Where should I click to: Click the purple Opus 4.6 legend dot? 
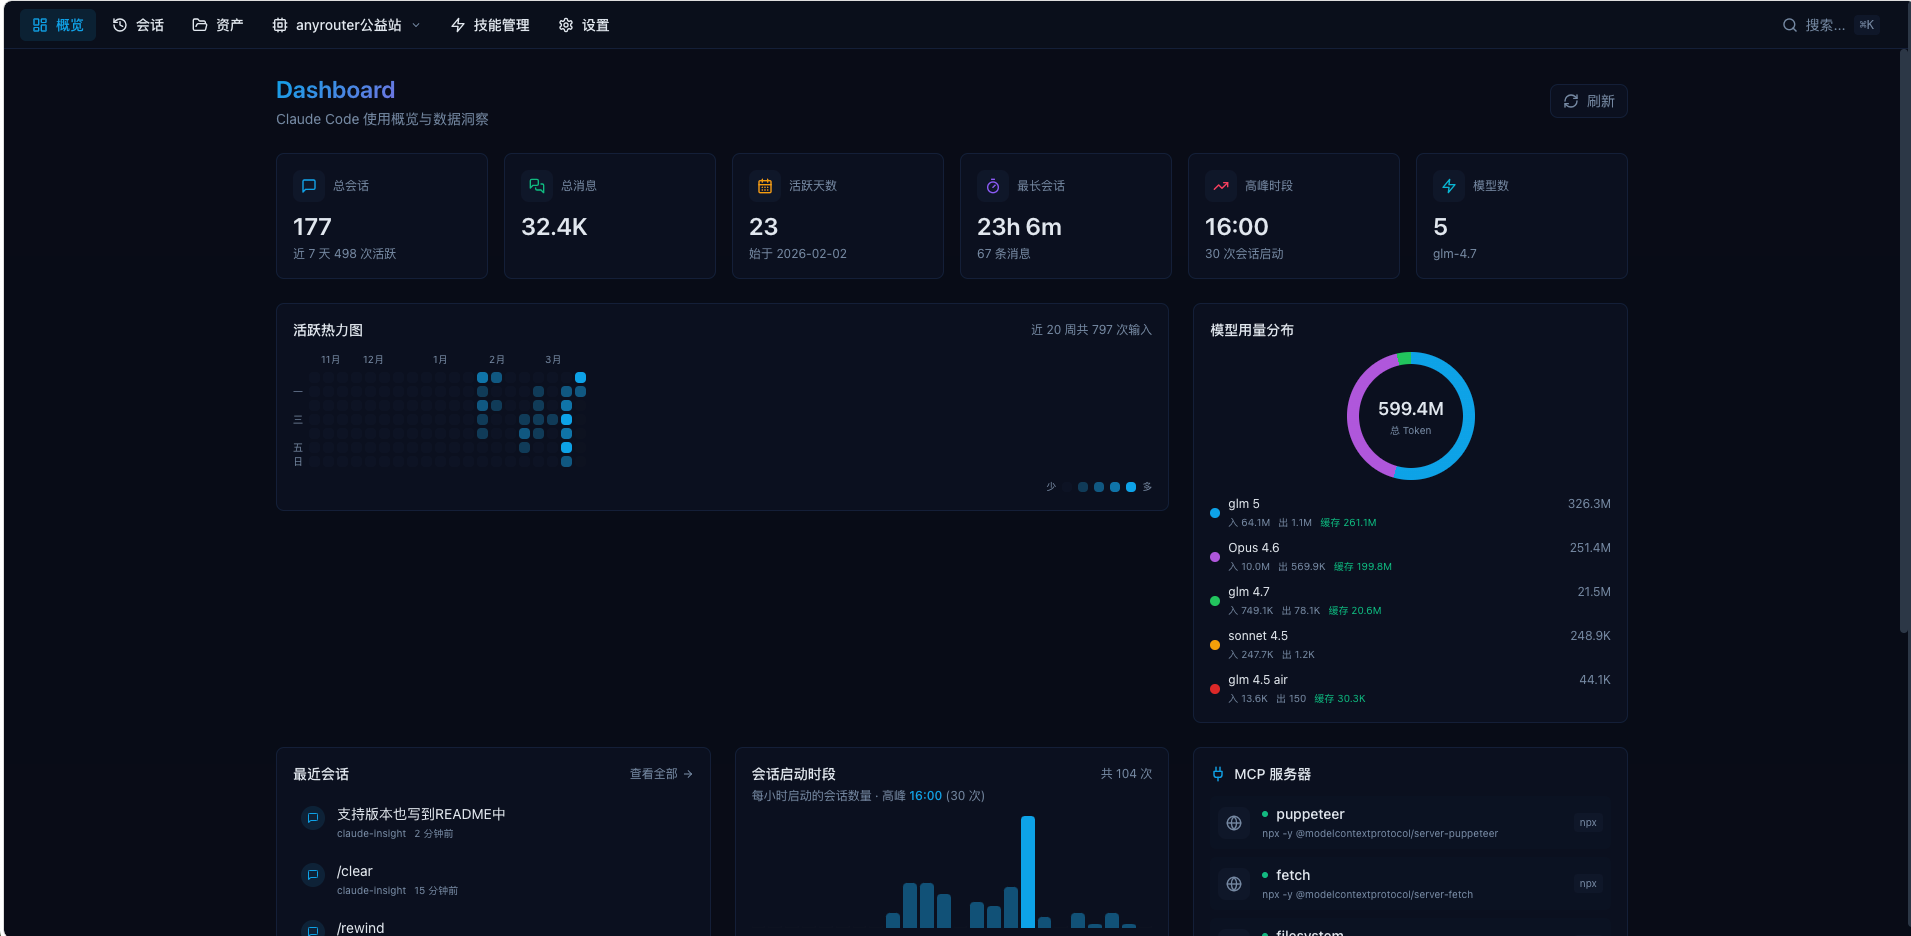coord(1214,556)
